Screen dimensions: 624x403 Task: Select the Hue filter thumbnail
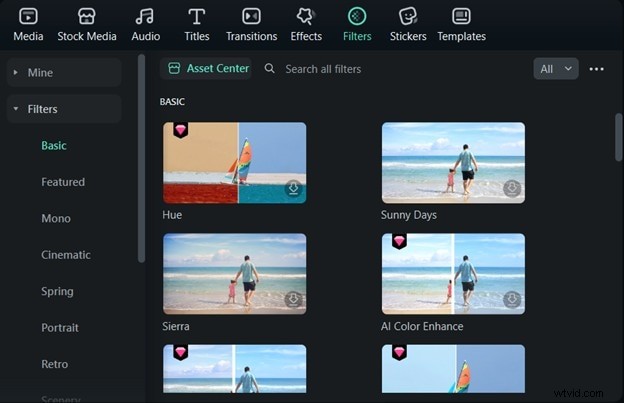coord(234,163)
